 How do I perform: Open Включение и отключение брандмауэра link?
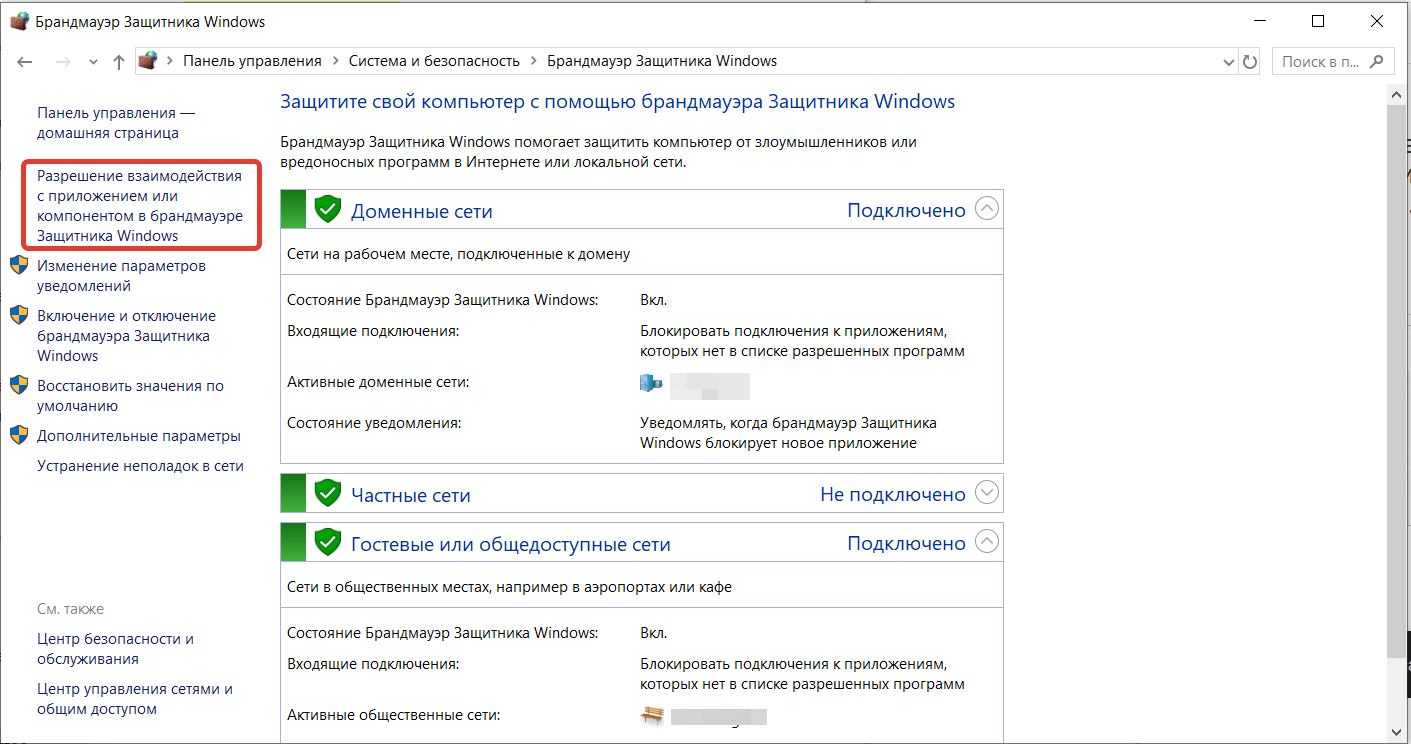[x=126, y=336]
